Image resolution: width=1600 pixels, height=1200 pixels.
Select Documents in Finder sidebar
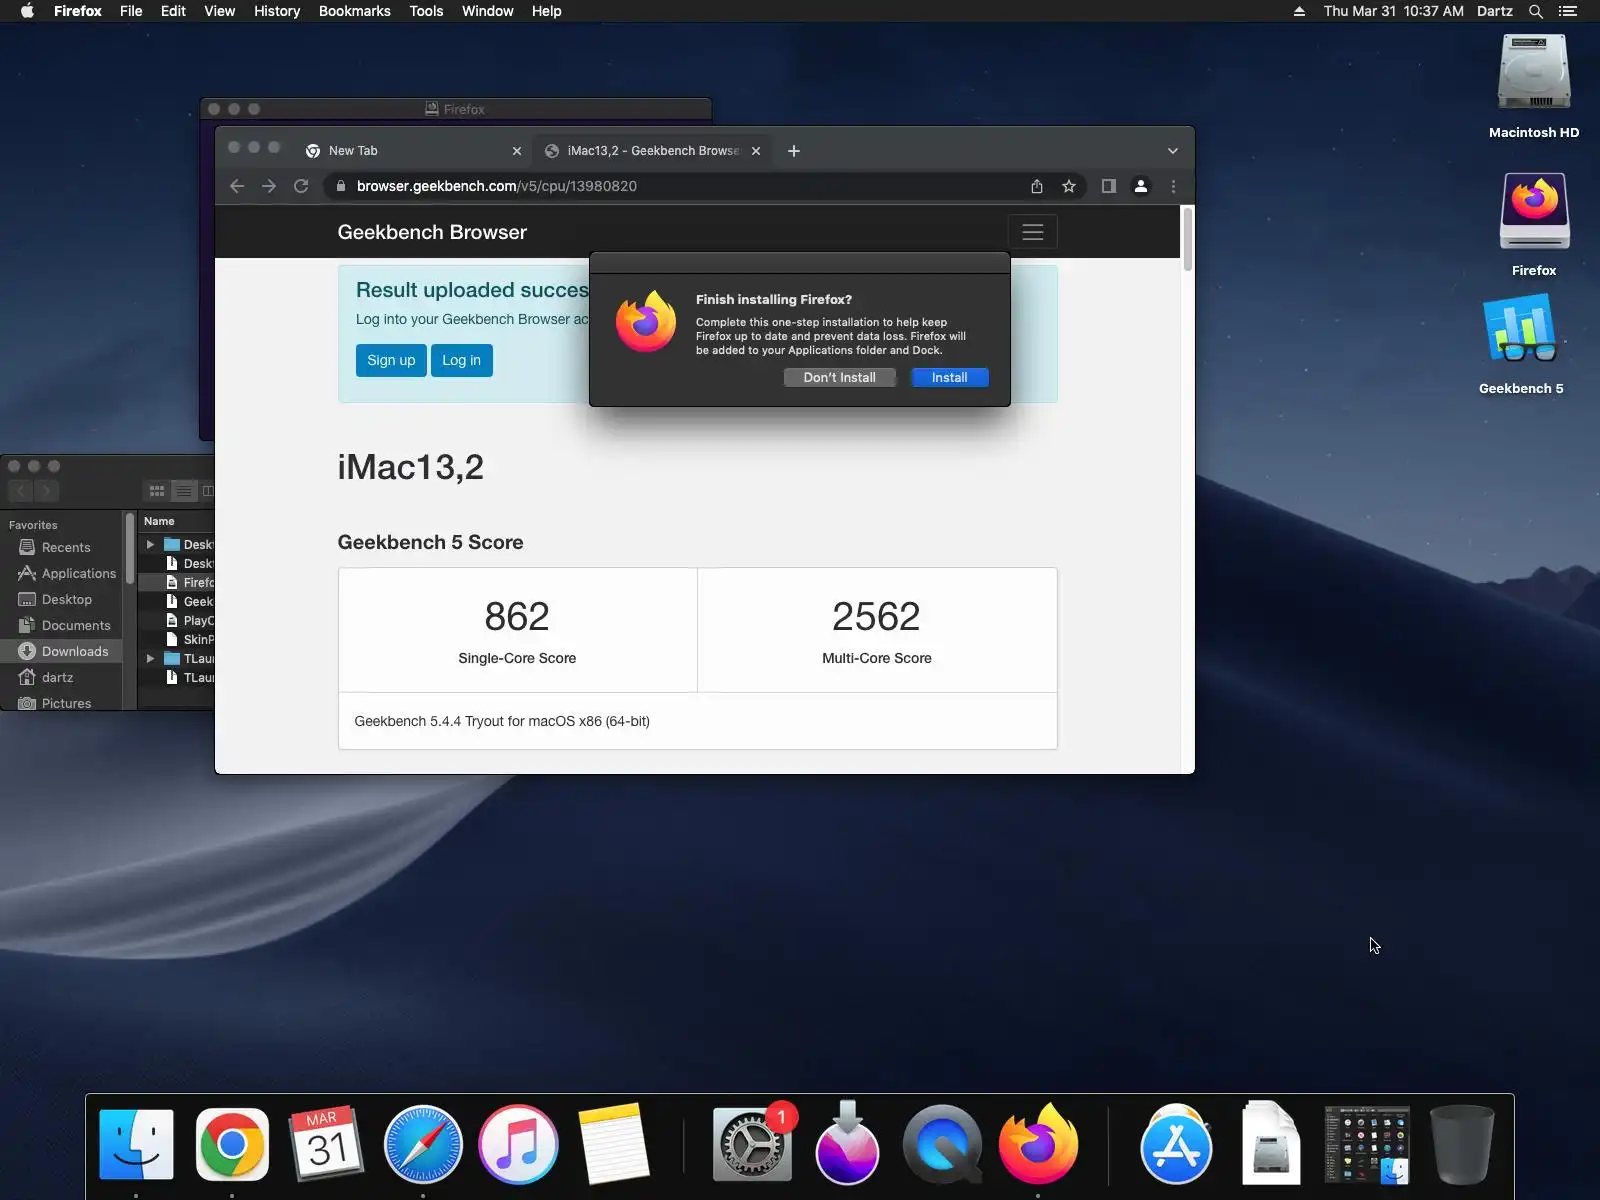[76, 625]
